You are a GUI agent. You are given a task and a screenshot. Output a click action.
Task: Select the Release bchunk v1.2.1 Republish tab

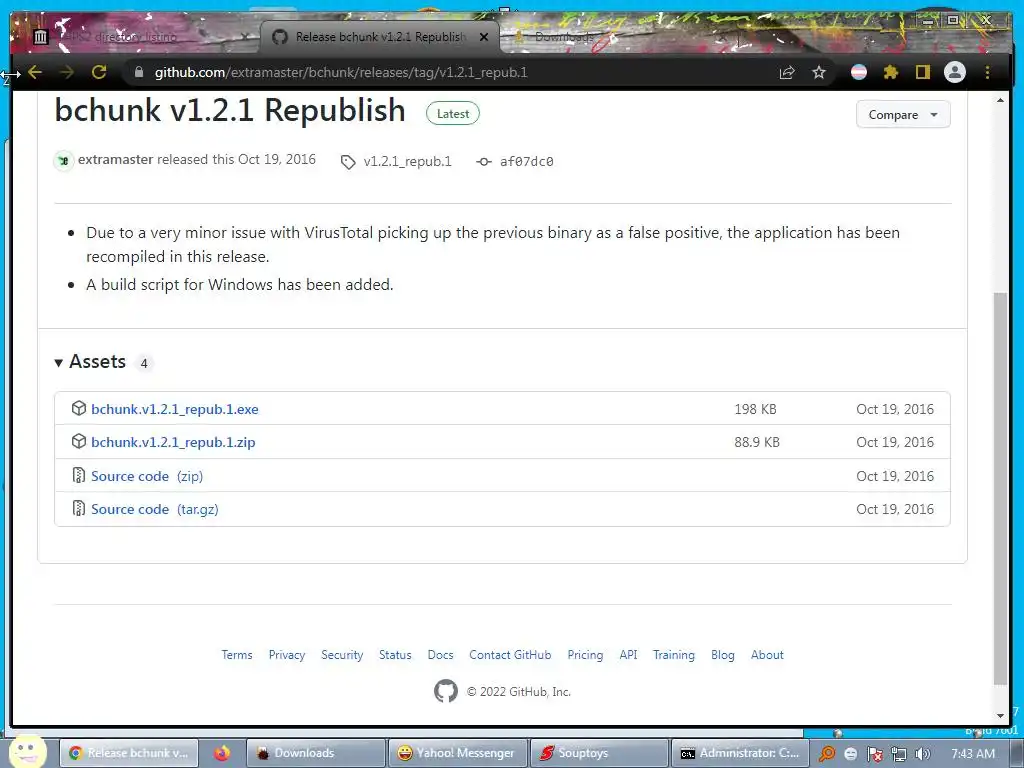click(x=380, y=37)
